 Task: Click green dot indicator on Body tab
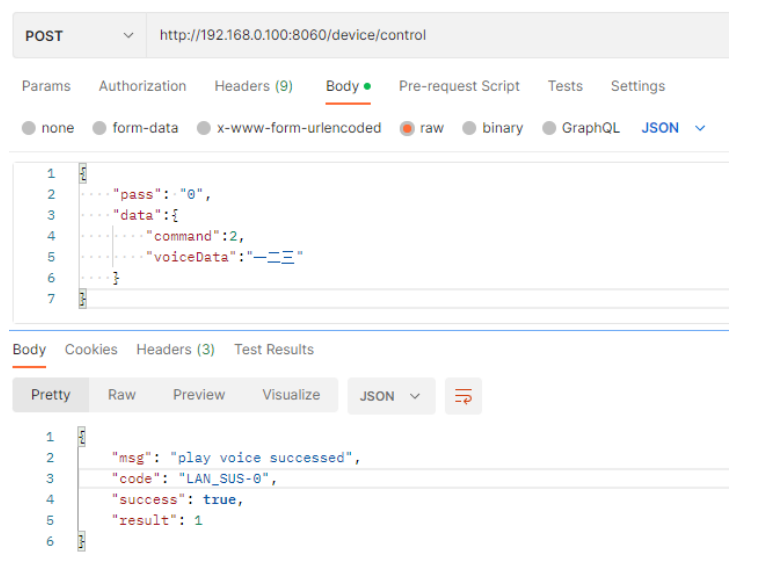(367, 86)
